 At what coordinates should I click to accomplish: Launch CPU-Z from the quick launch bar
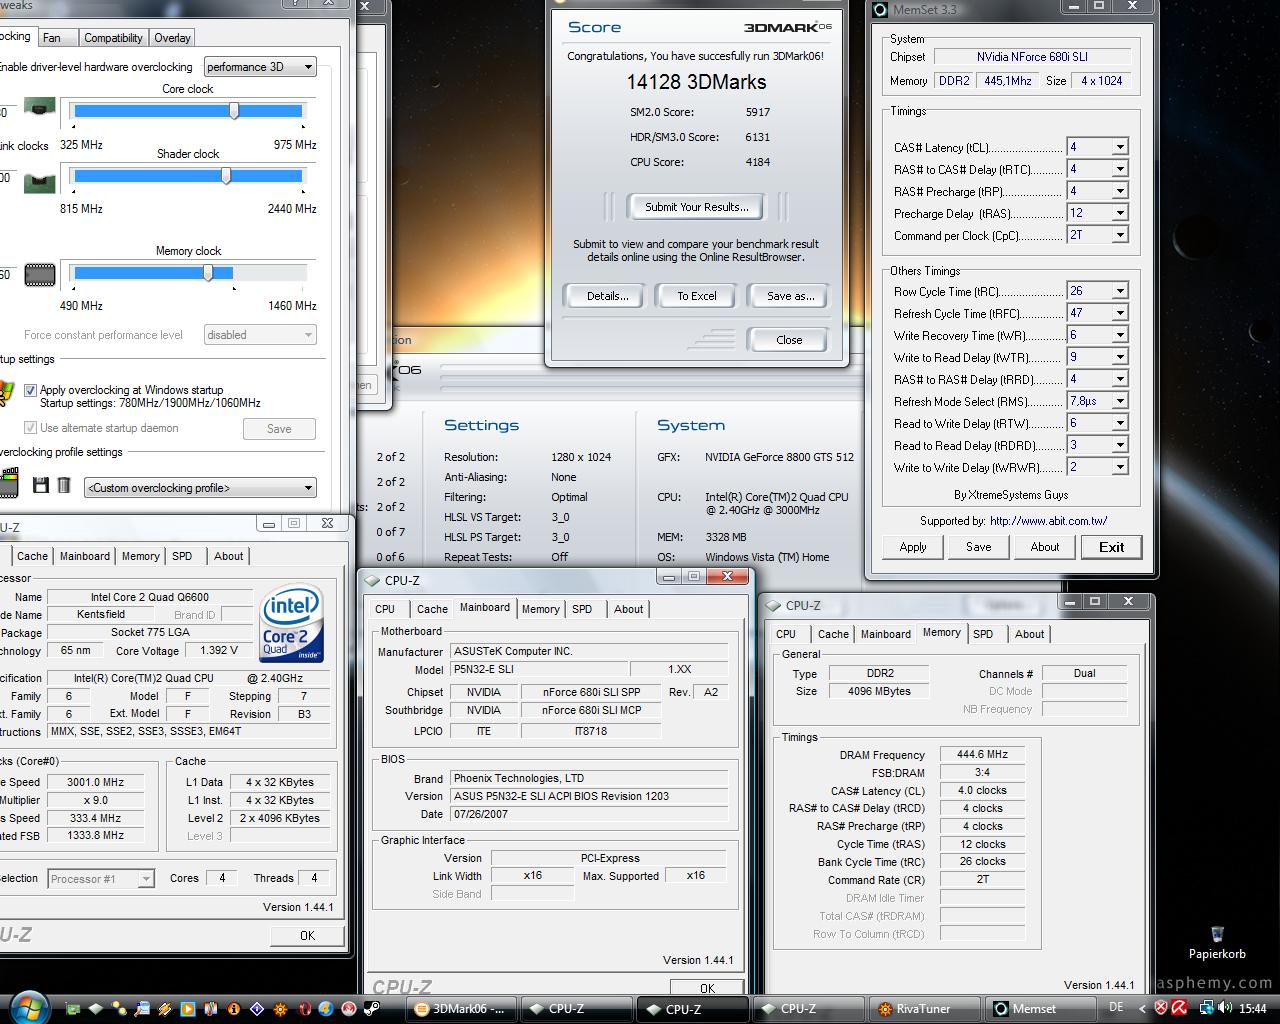(96, 1009)
